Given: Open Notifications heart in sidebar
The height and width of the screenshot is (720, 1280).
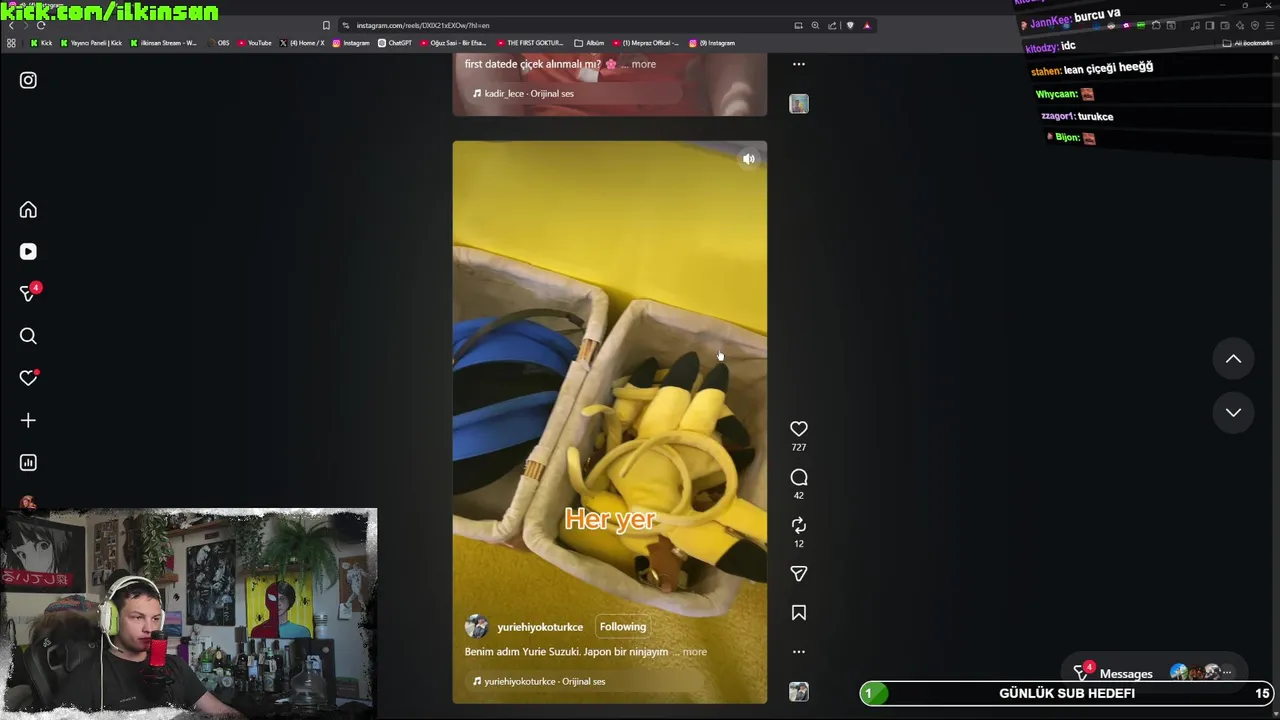Looking at the screenshot, I should (x=28, y=378).
